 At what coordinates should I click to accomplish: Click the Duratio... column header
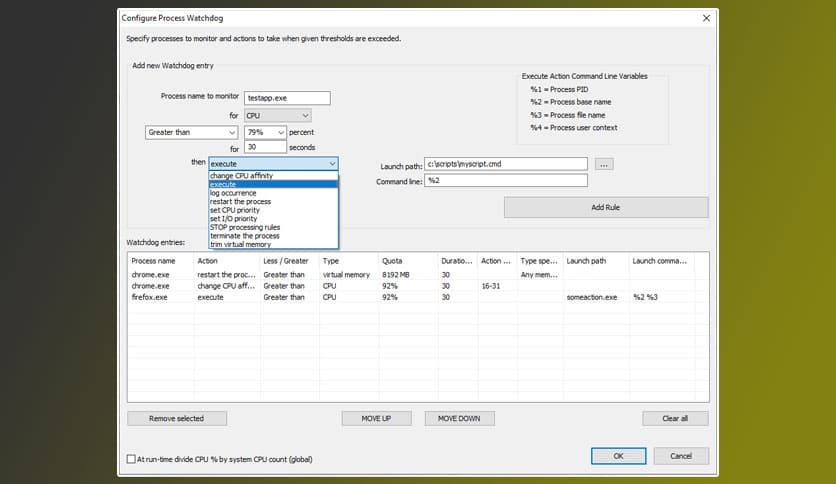(x=457, y=261)
